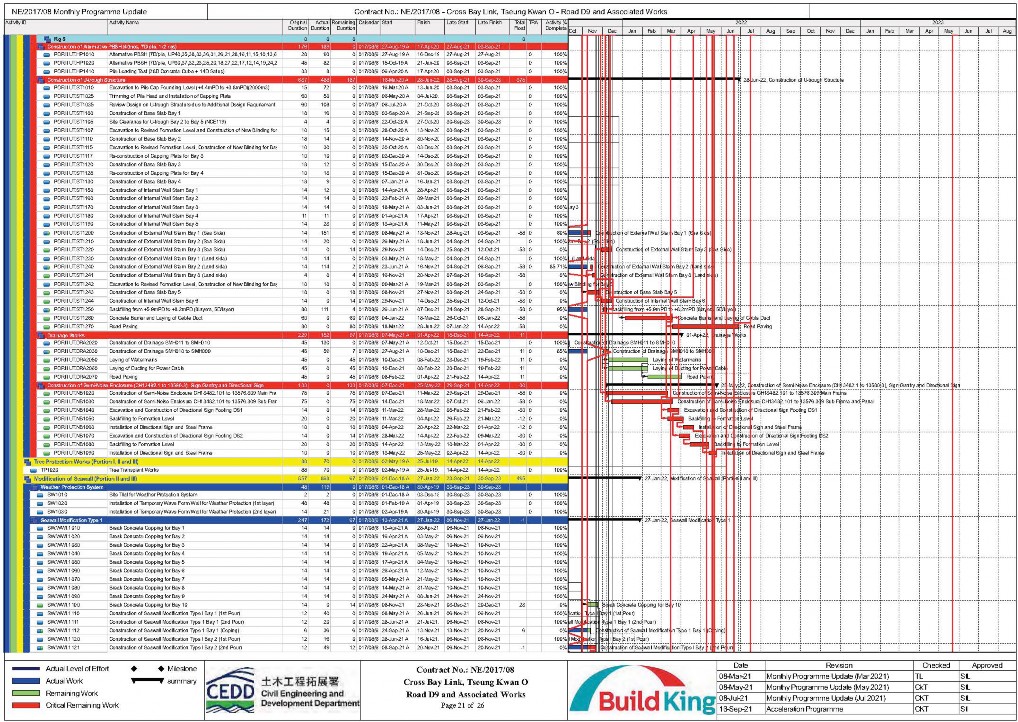Viewport: 1018px width, 722px height.
Task: Click icon for Construction of Internal Wall Stem Bay 2
Action: pyautogui.click(x=47, y=198)
